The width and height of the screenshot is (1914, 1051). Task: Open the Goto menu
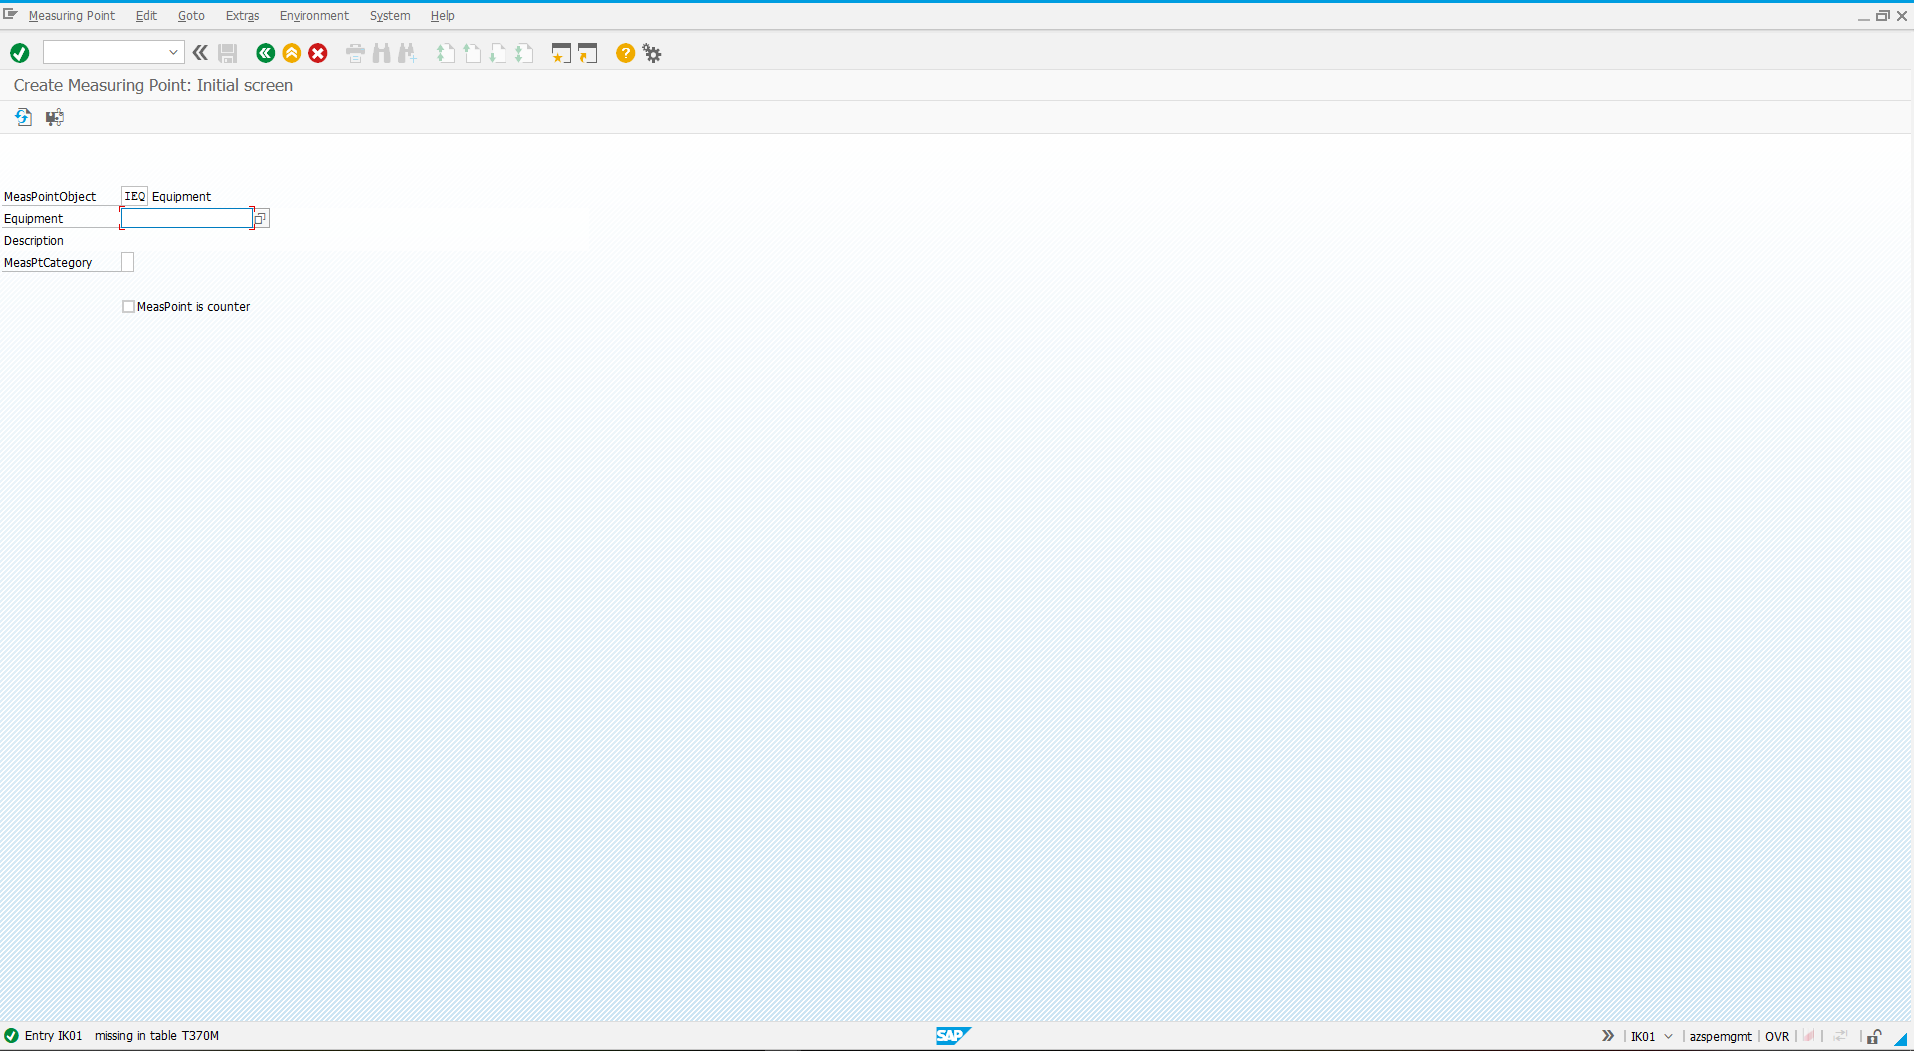(191, 16)
